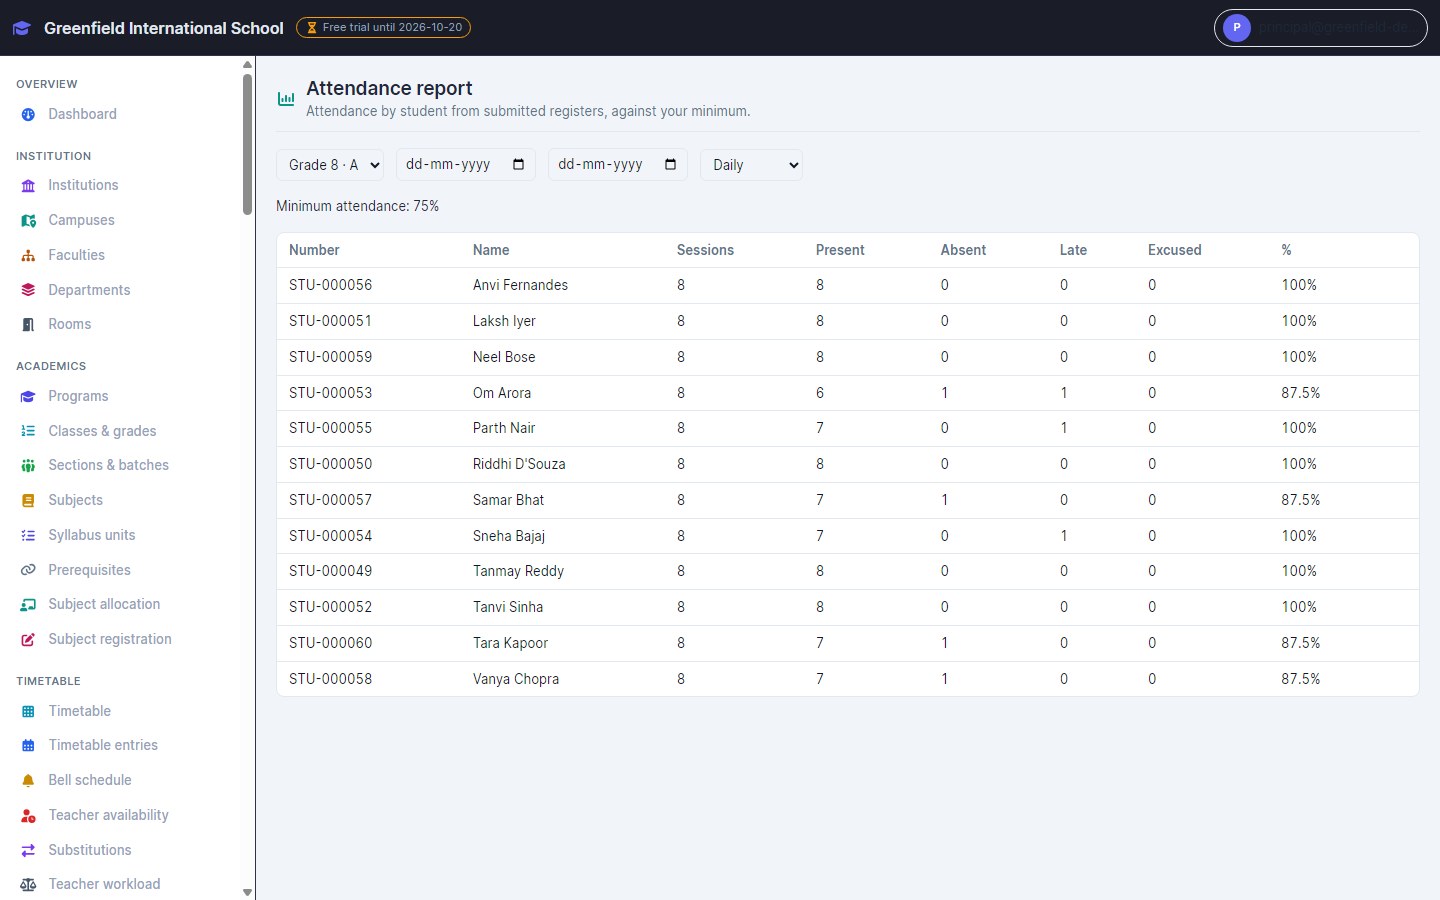The height and width of the screenshot is (900, 1440).
Task: Click the Subjects book icon
Action: 28,501
